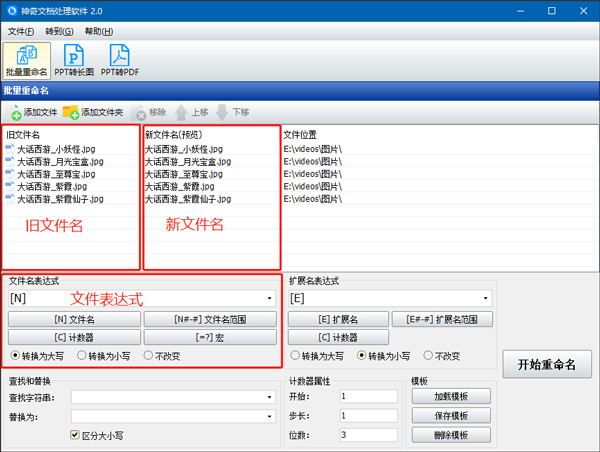The width and height of the screenshot is (600, 452).
Task: Select old filename 大话西游_月光宝盒.jpg
Action: click(60, 162)
